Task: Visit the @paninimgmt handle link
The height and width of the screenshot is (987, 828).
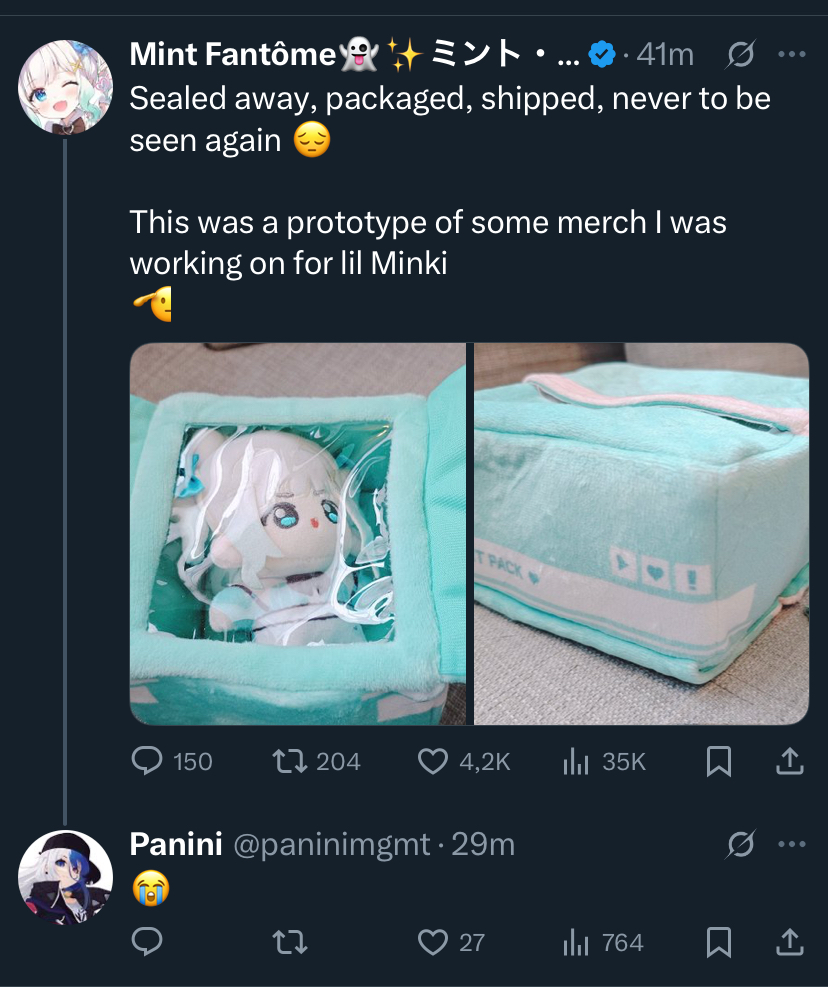Action: [x=333, y=845]
